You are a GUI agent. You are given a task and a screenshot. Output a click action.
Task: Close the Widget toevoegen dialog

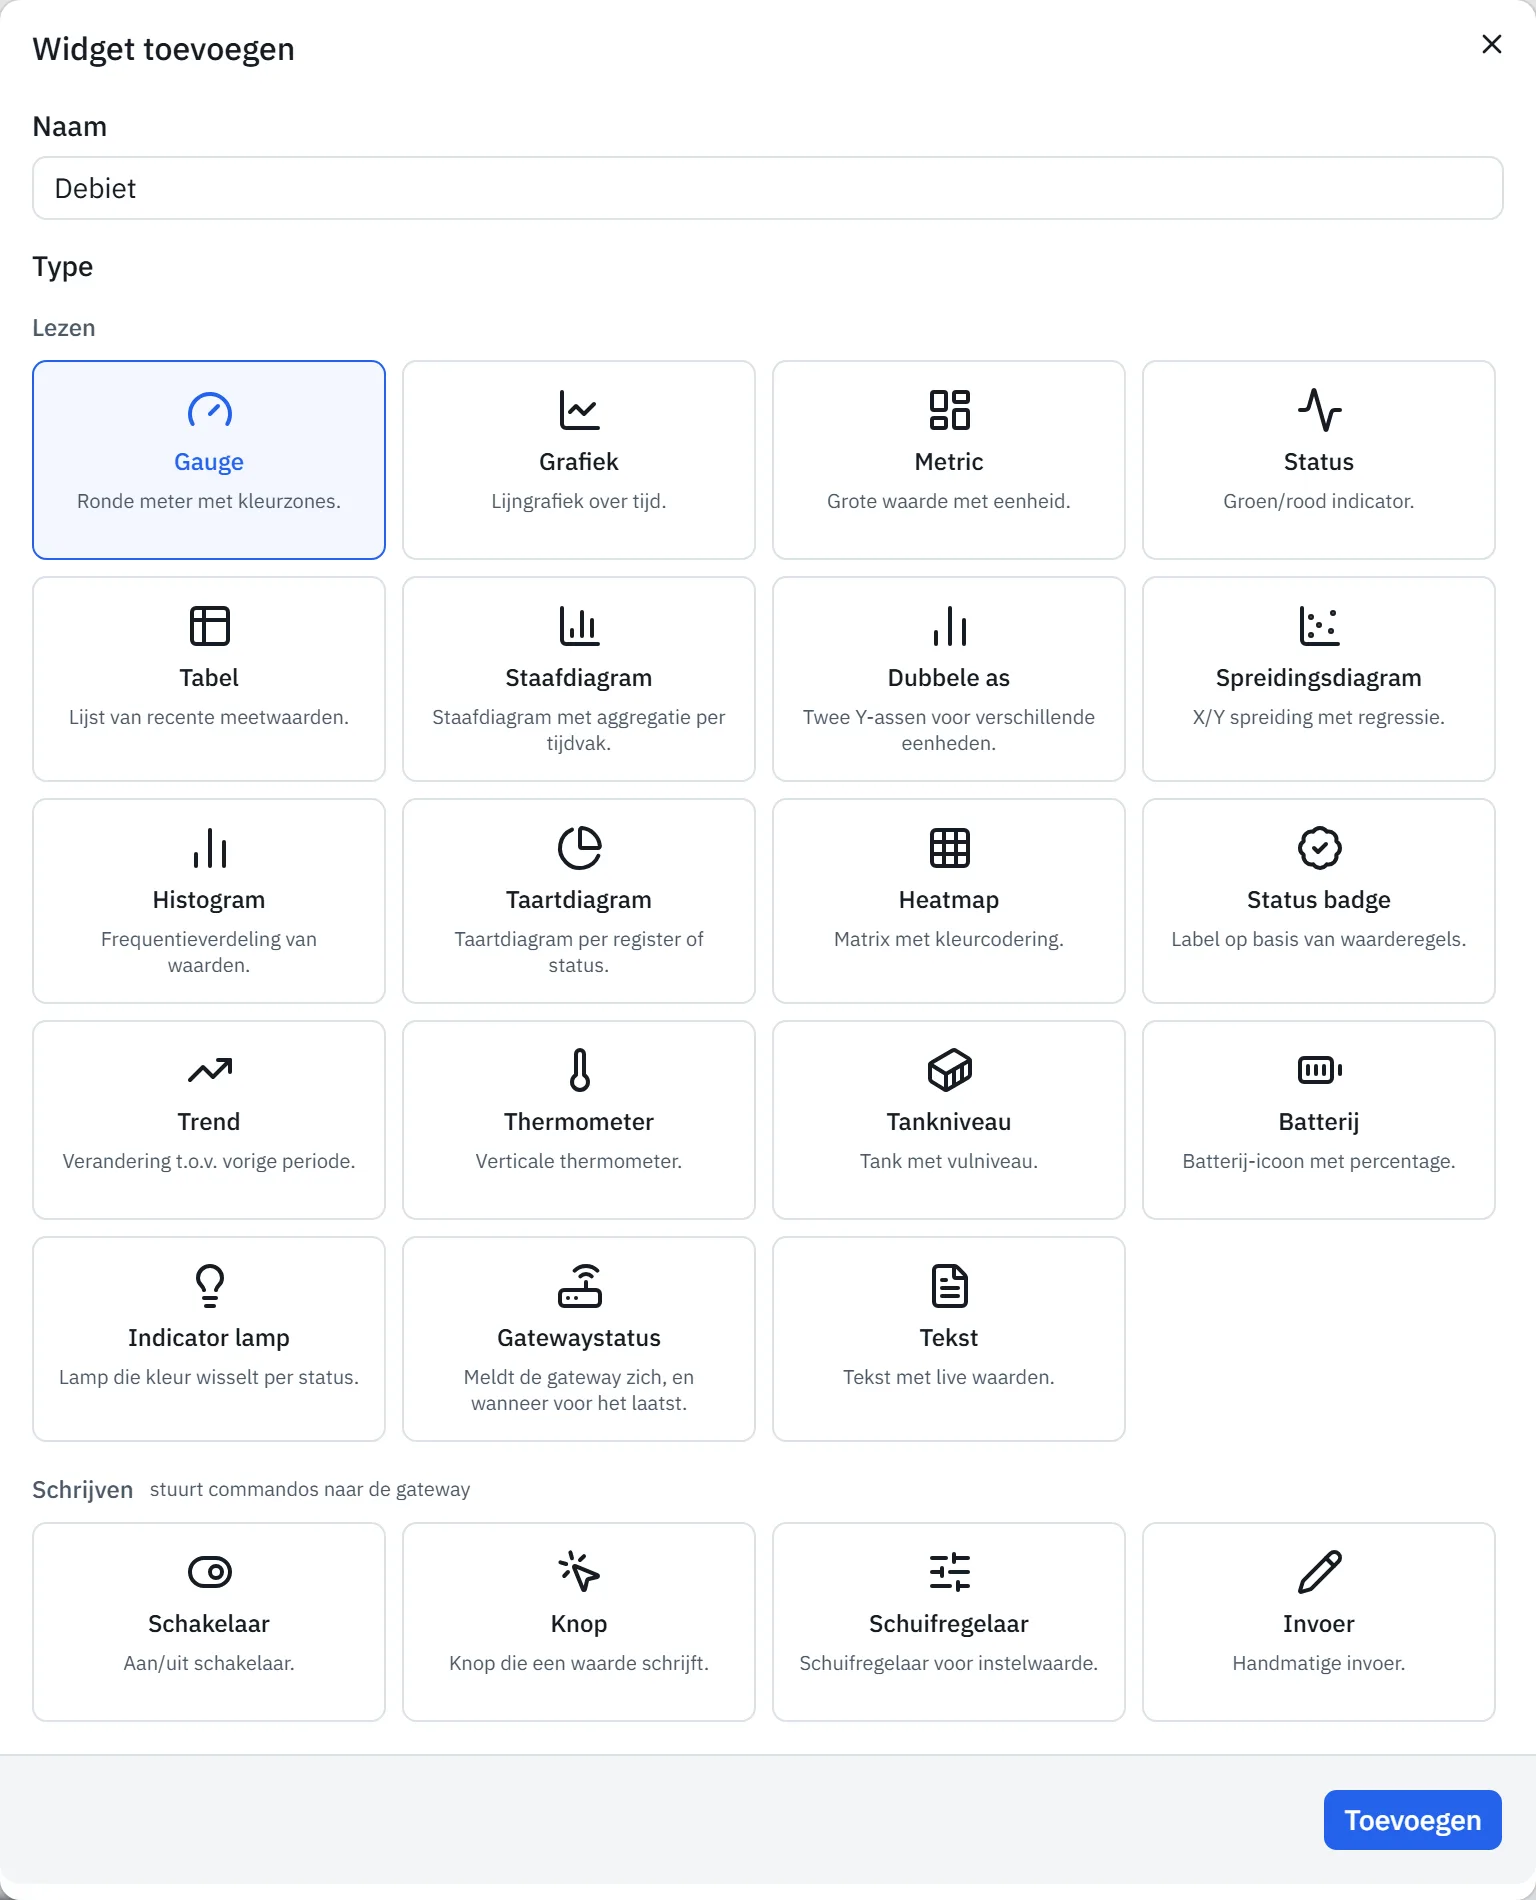click(1492, 44)
